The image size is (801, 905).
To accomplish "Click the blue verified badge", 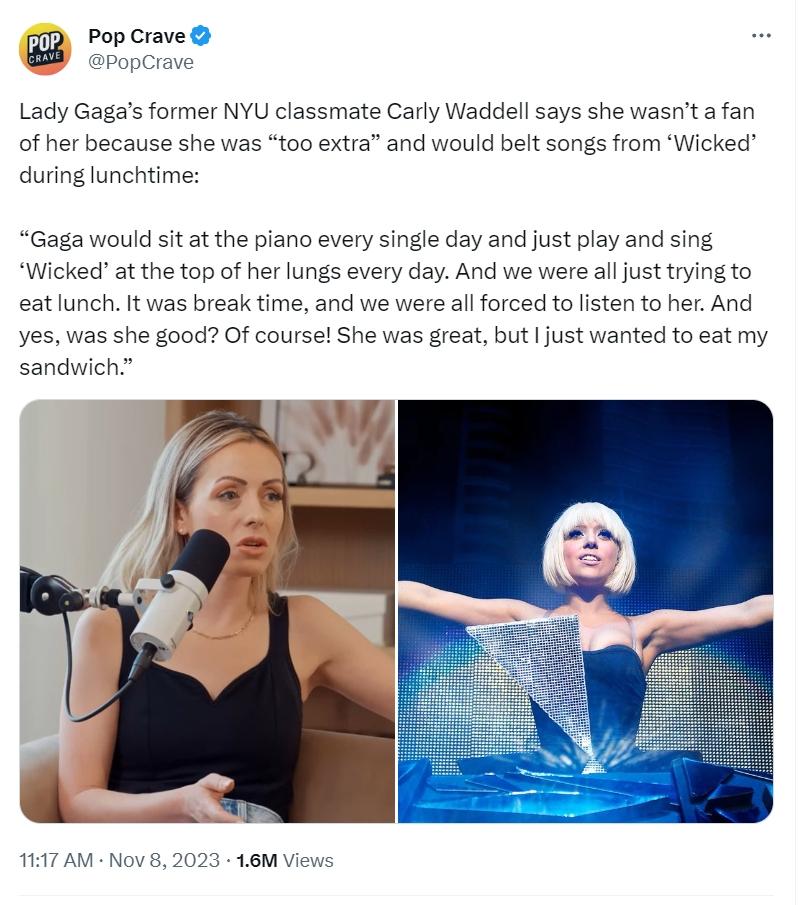I will click(x=201, y=36).
